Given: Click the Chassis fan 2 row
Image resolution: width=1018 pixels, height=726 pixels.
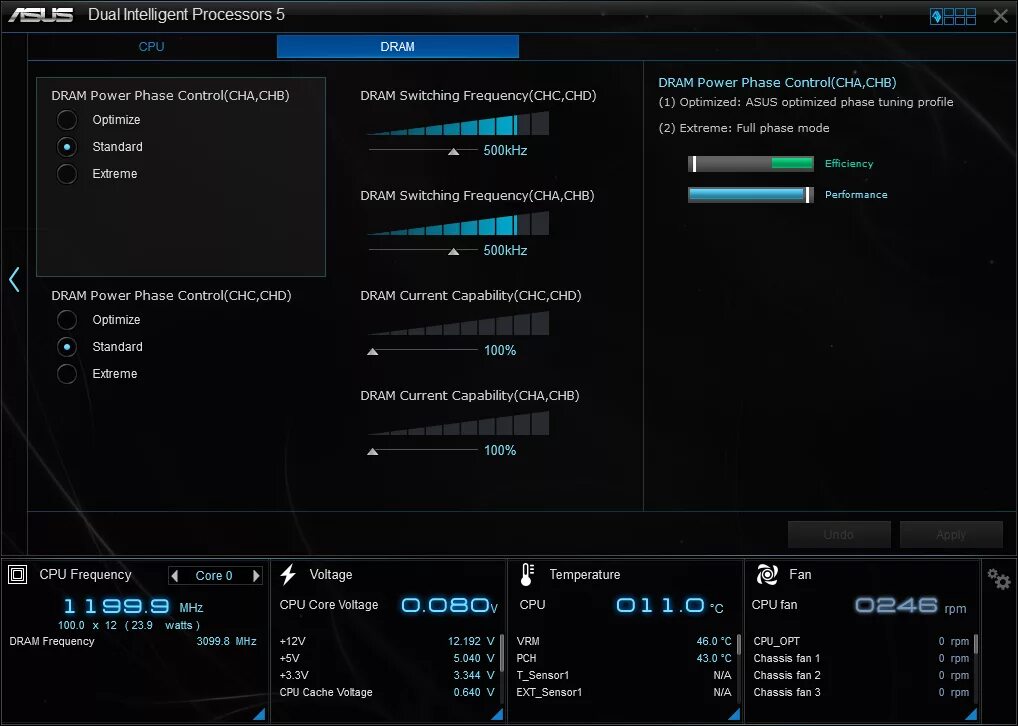Looking at the screenshot, I should coord(861,675).
